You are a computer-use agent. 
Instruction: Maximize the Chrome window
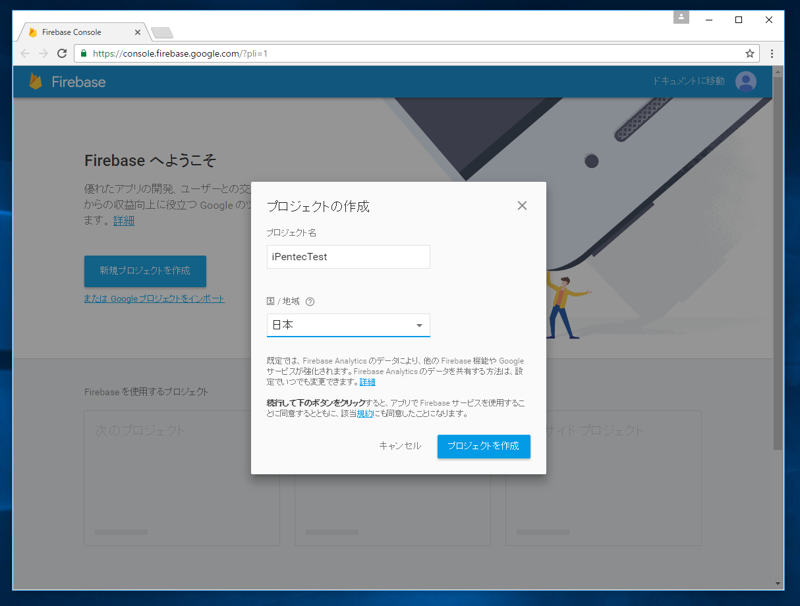738,20
